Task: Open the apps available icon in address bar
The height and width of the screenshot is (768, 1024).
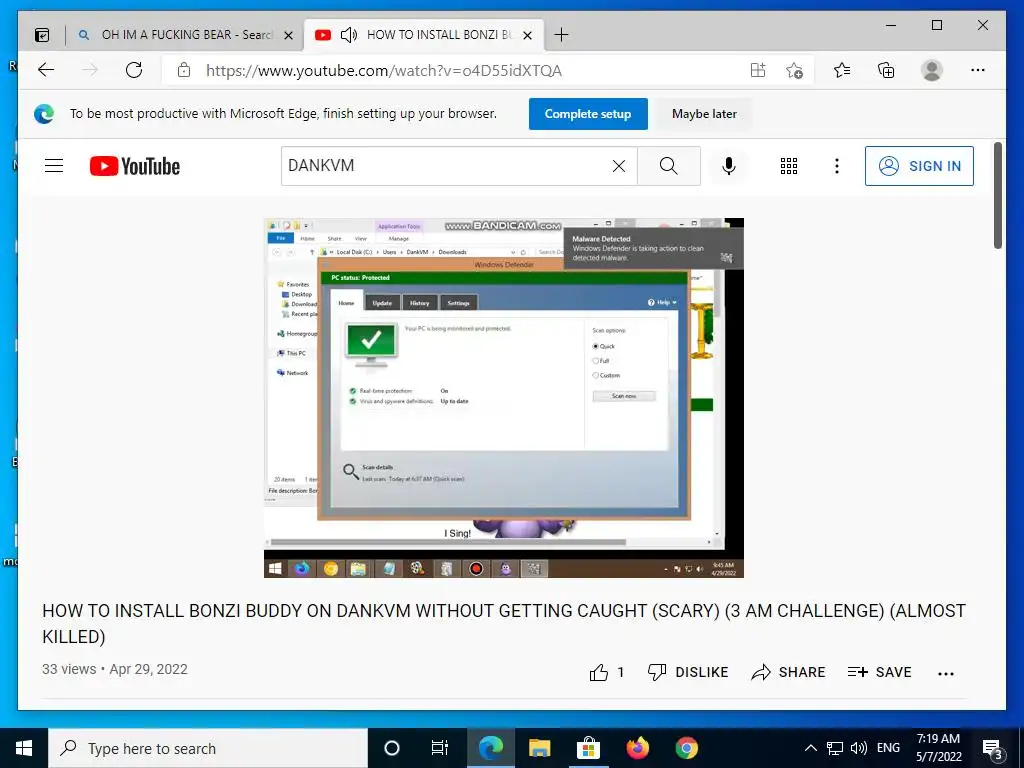Action: [758, 70]
